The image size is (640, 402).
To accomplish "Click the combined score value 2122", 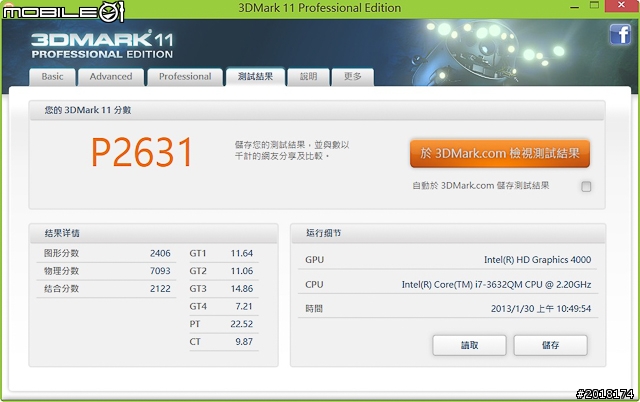I will pyautogui.click(x=160, y=289).
